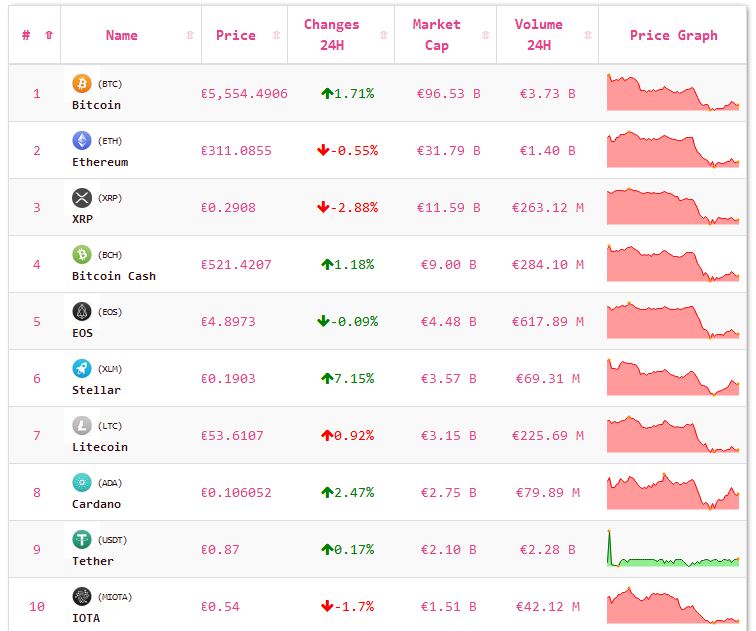The width and height of the screenshot is (756, 631).
Task: Click the XRP coin icon
Action: coord(82,197)
